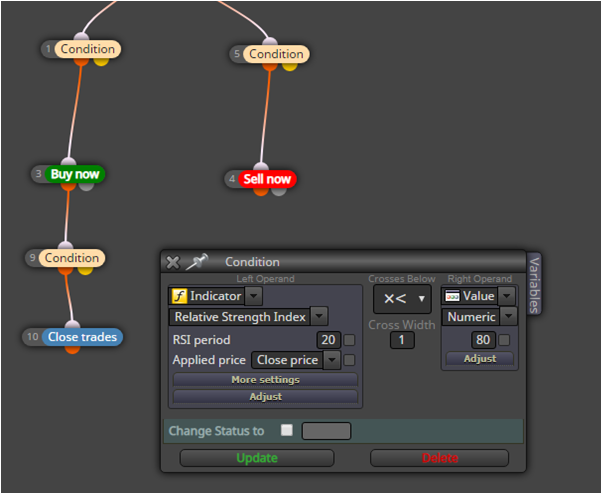Select Condition block number 1
The image size is (602, 494).
click(x=88, y=49)
